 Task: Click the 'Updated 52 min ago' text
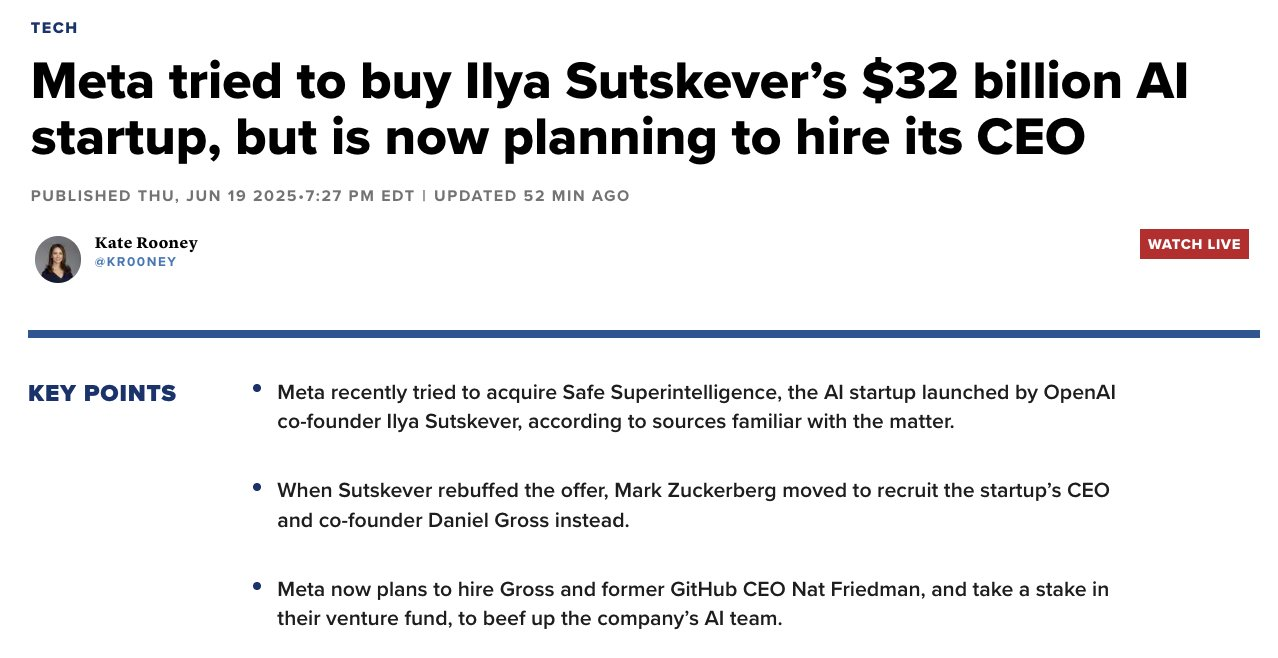point(532,196)
